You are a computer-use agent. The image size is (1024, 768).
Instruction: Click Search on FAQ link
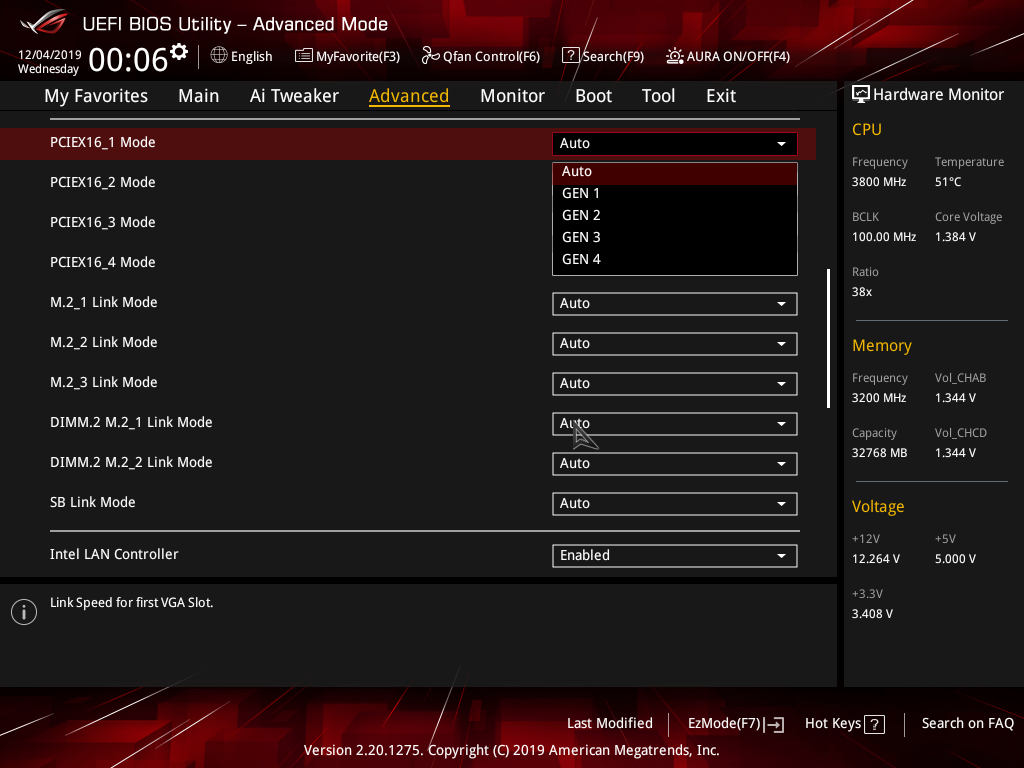[x=967, y=723]
